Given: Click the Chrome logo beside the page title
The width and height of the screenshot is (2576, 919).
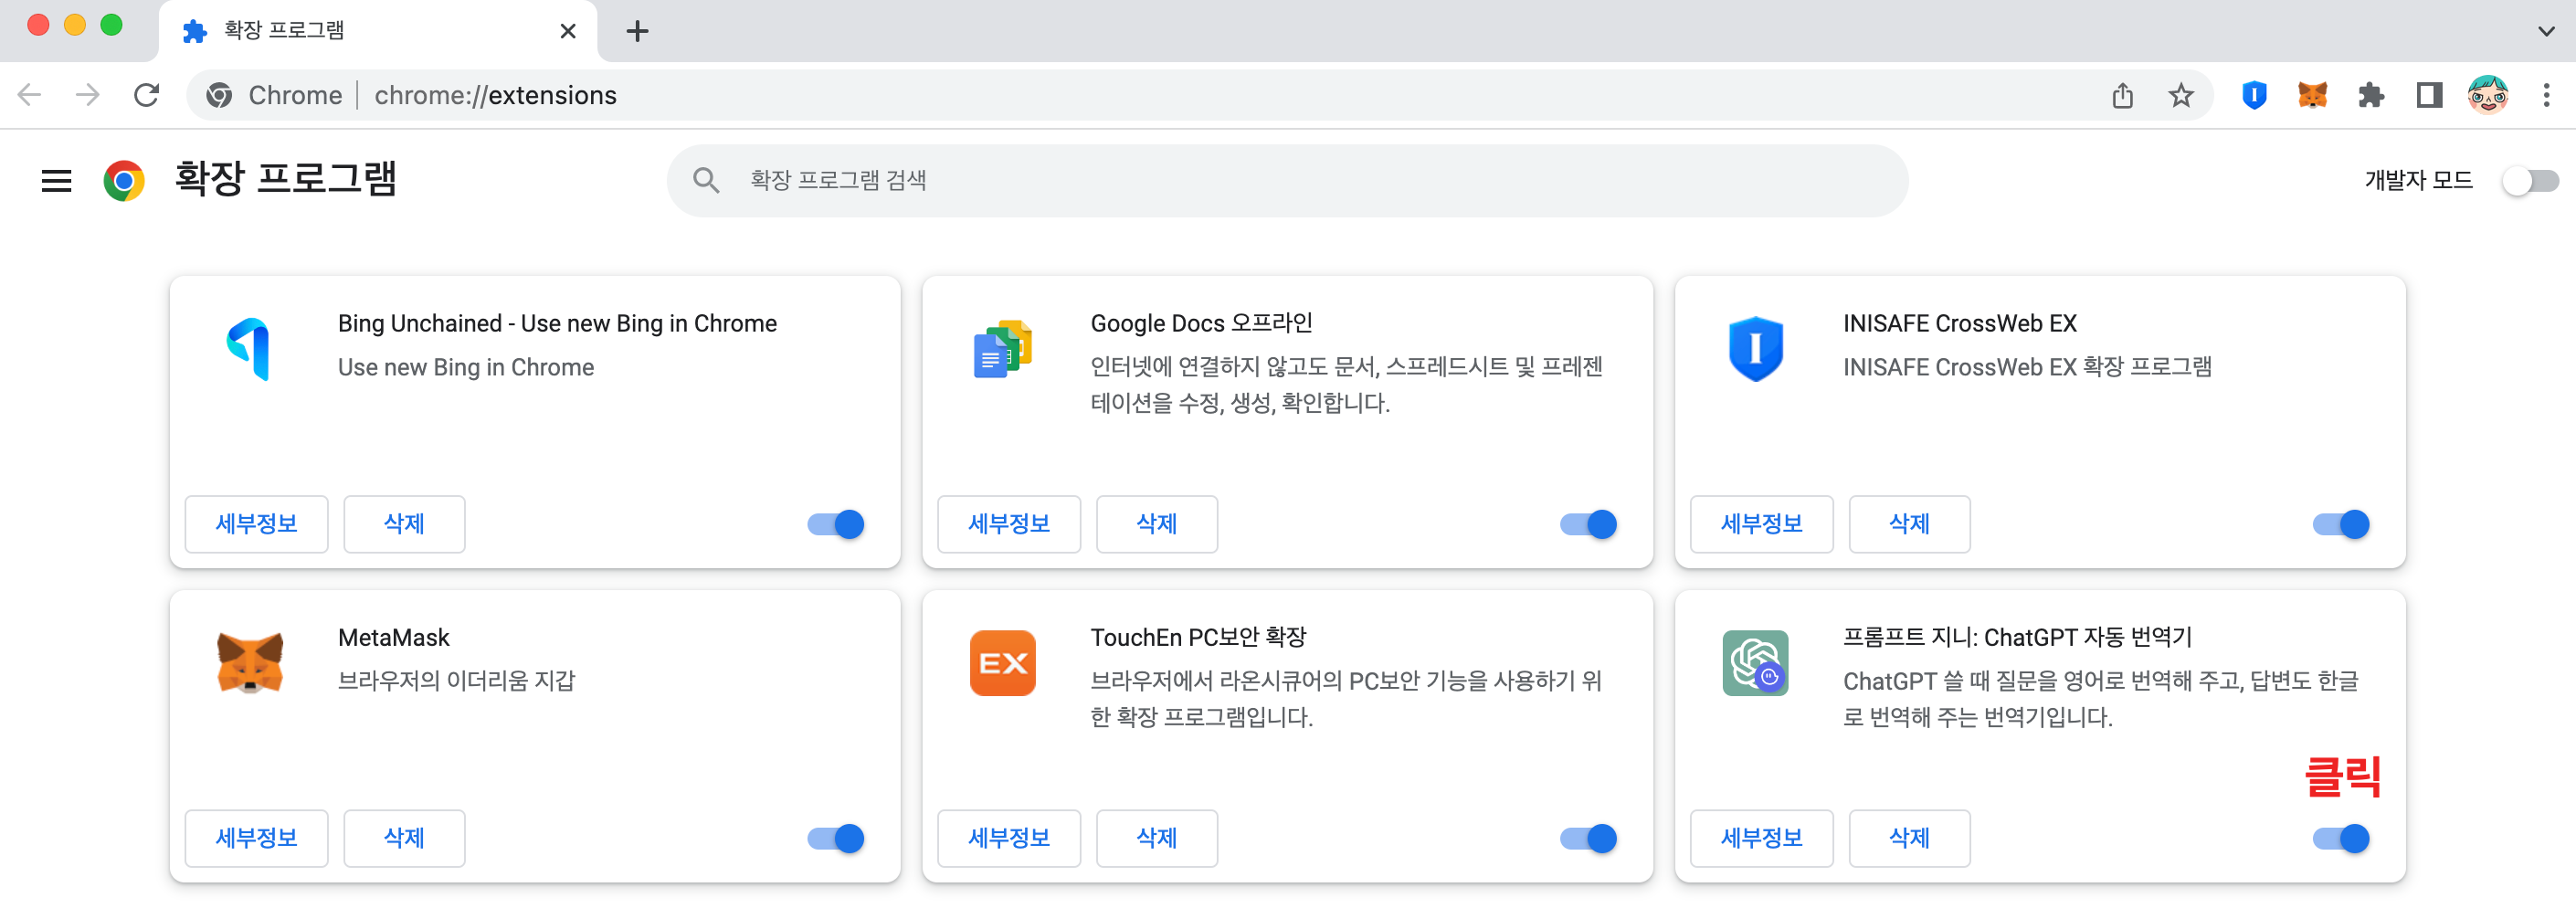Looking at the screenshot, I should (124, 181).
